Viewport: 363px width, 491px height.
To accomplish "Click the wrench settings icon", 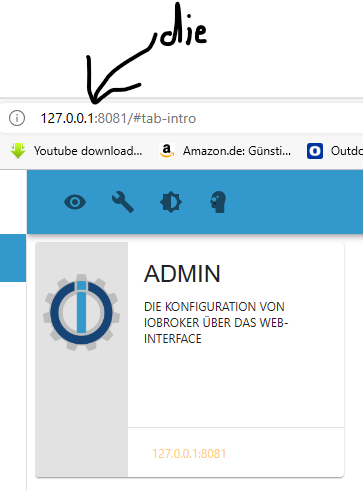I will 123,202.
